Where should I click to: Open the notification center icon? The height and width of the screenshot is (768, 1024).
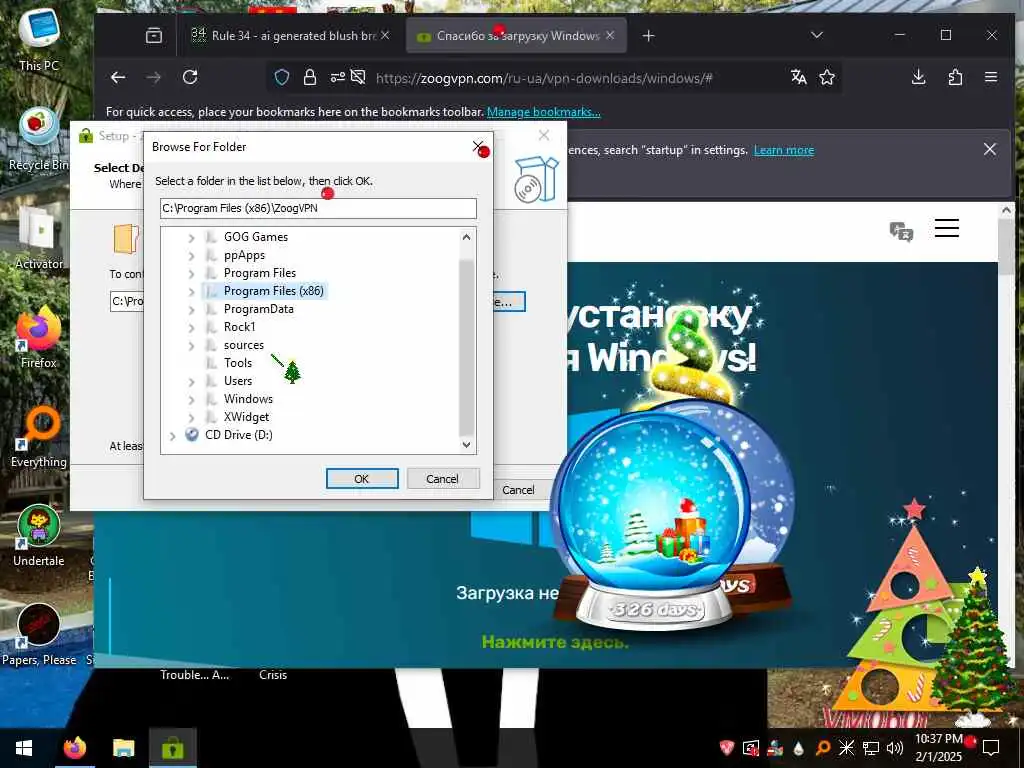click(x=991, y=748)
